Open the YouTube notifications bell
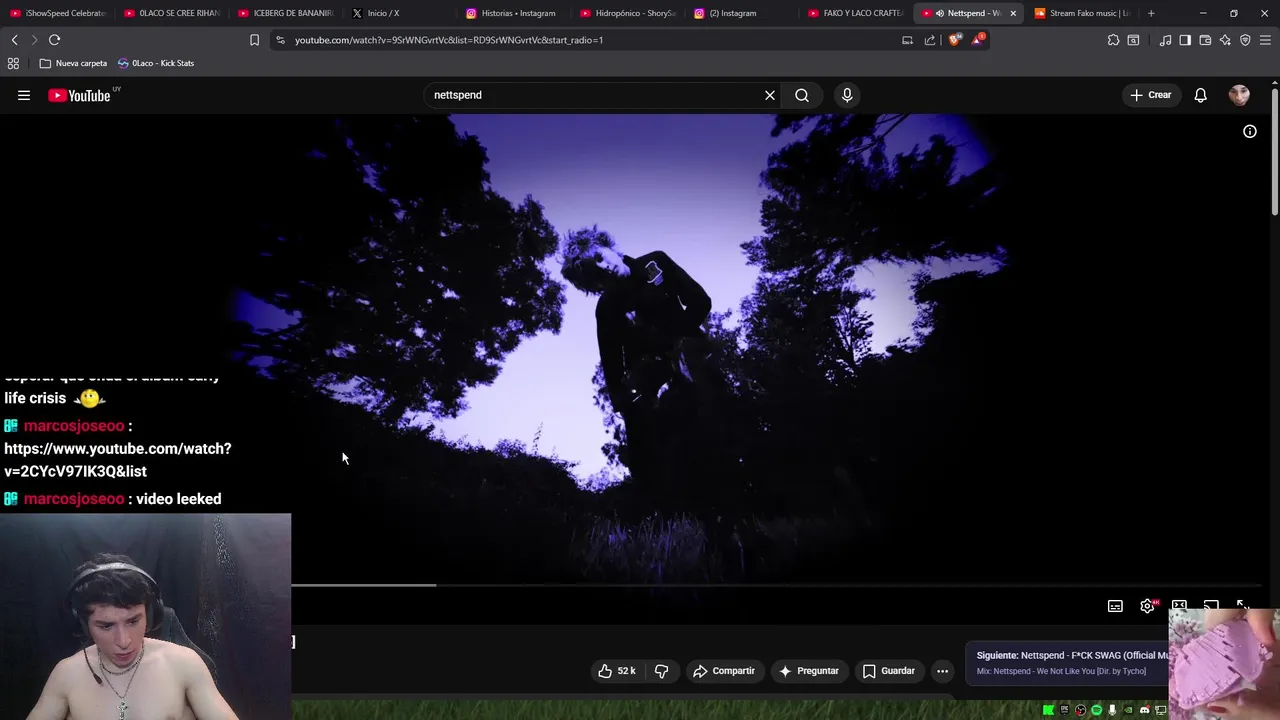Screen dimensions: 1280x720 pos(1201,95)
